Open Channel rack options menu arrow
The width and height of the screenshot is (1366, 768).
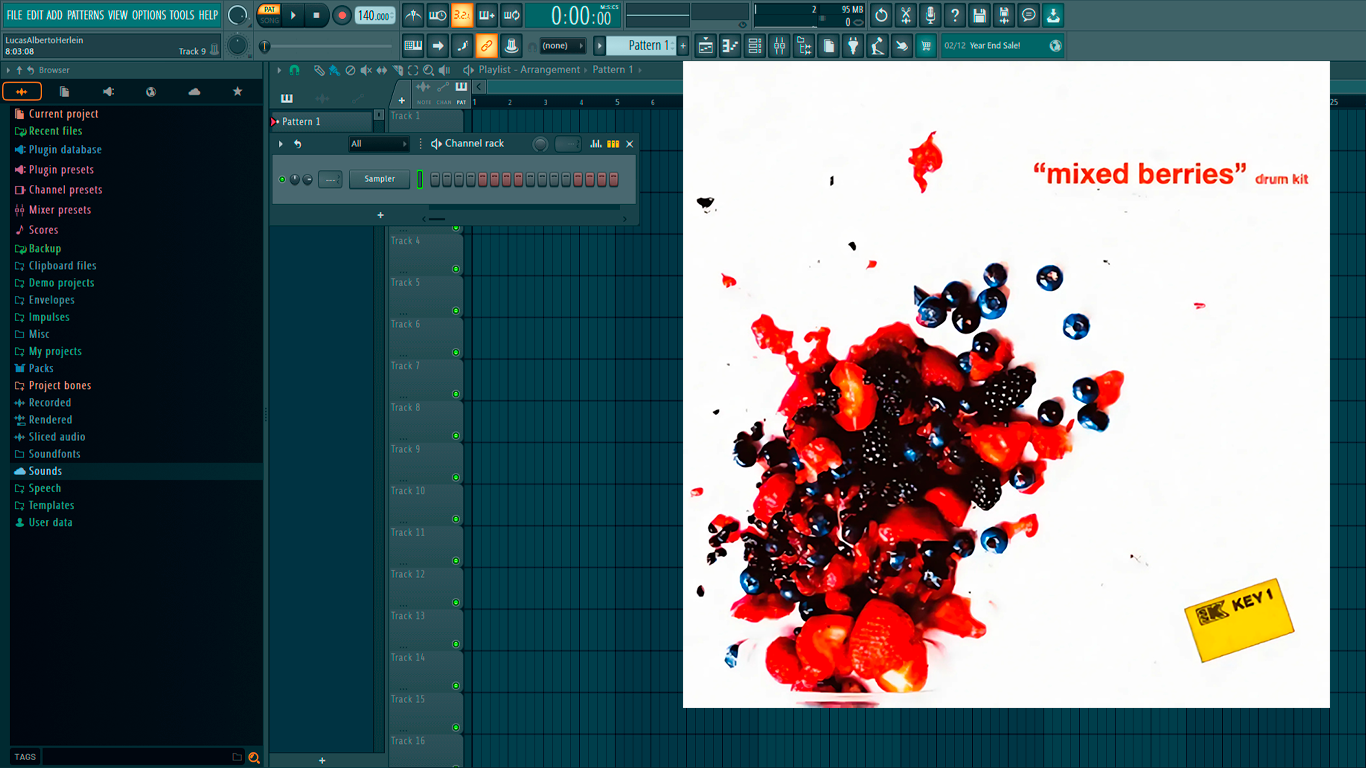281,144
